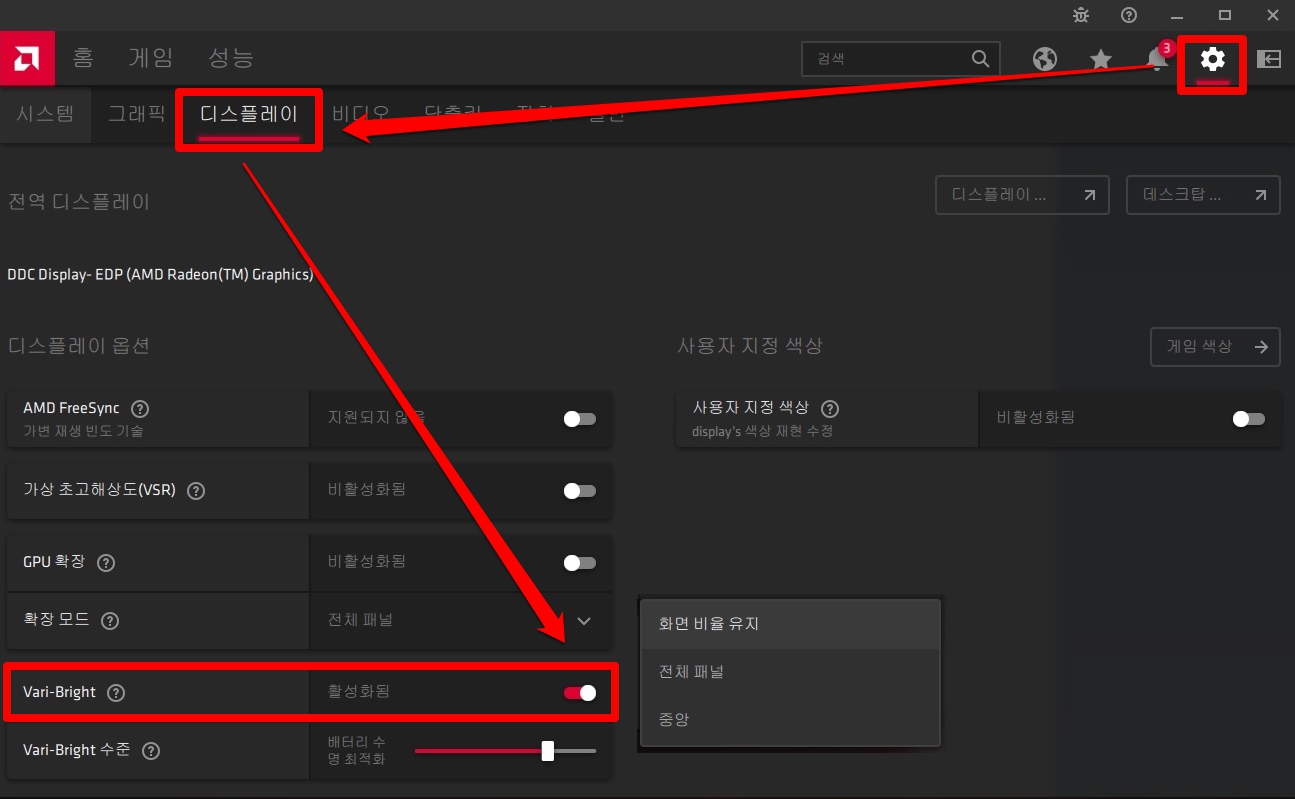Toggle the sidebar panel icon

1268,59
